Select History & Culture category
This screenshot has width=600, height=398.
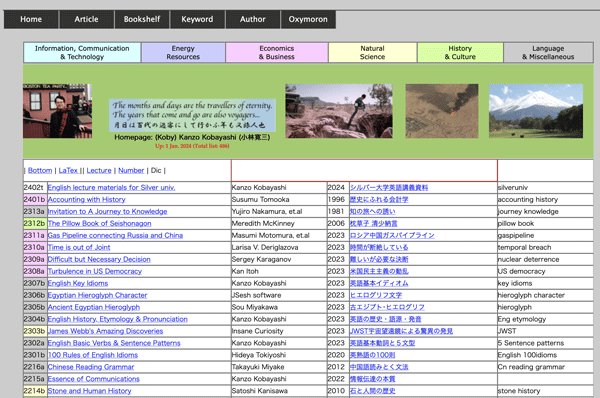click(460, 52)
